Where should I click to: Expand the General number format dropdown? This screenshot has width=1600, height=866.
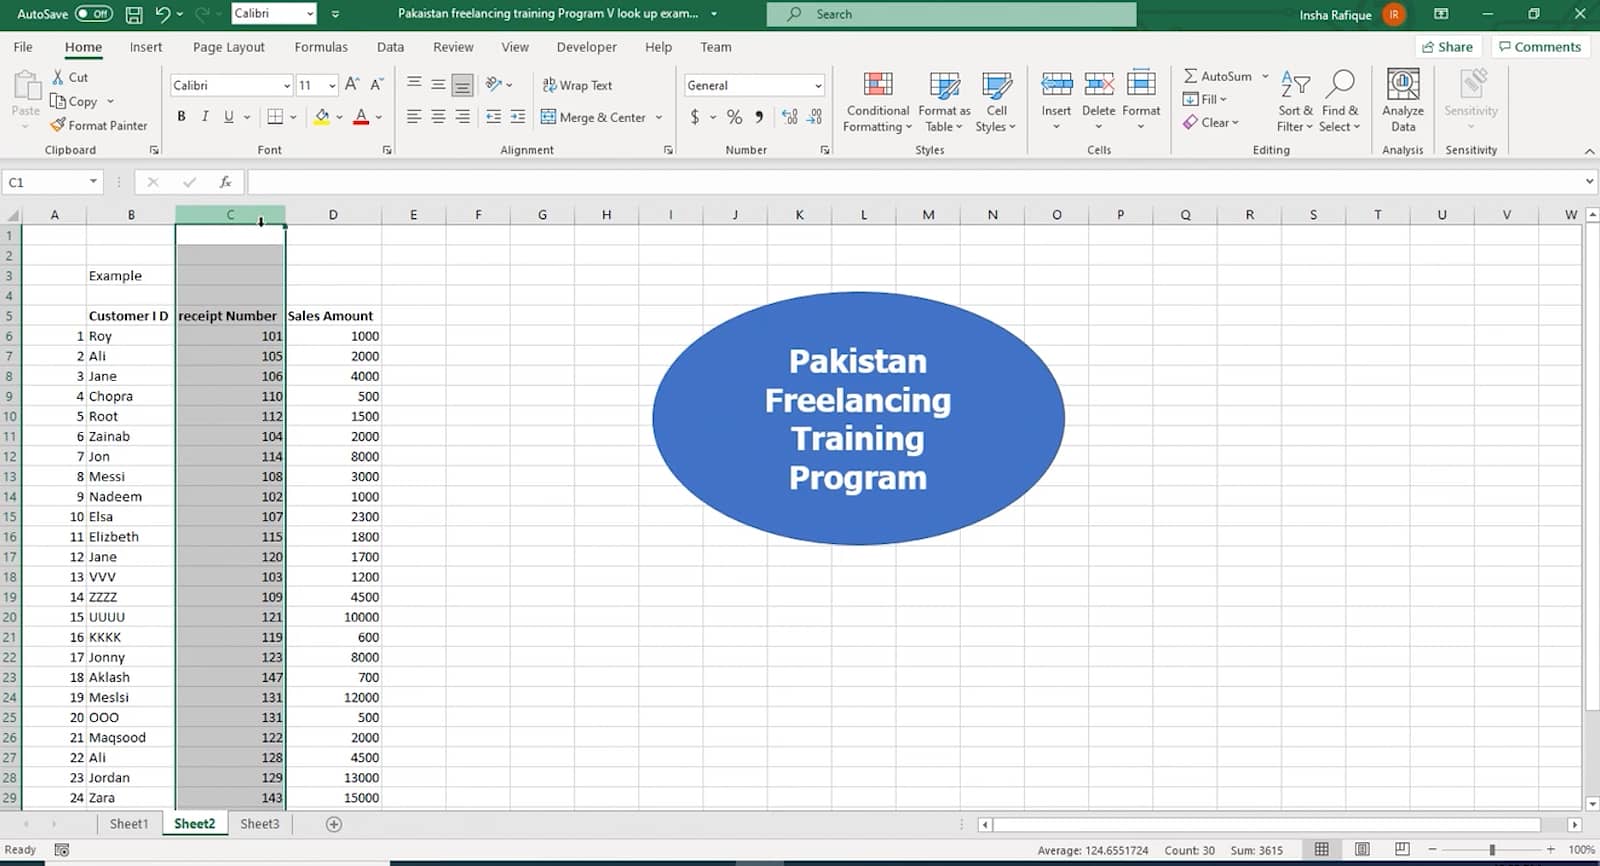coord(818,86)
